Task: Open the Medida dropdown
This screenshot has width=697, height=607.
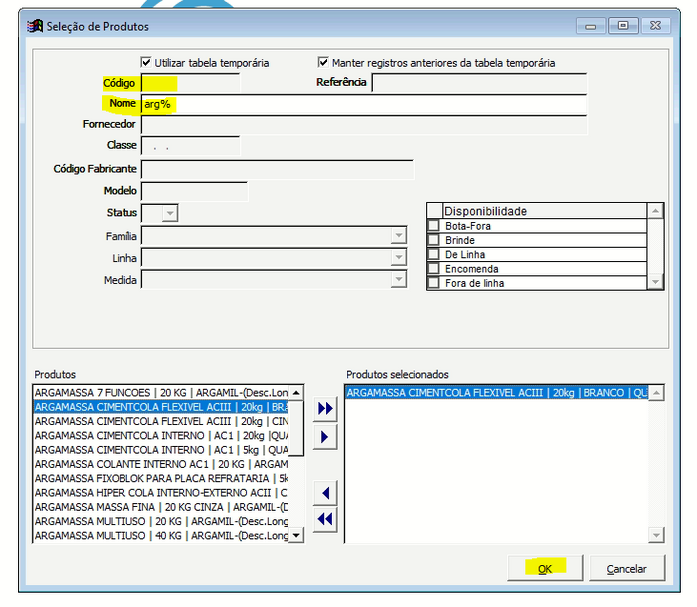Action: 399,280
